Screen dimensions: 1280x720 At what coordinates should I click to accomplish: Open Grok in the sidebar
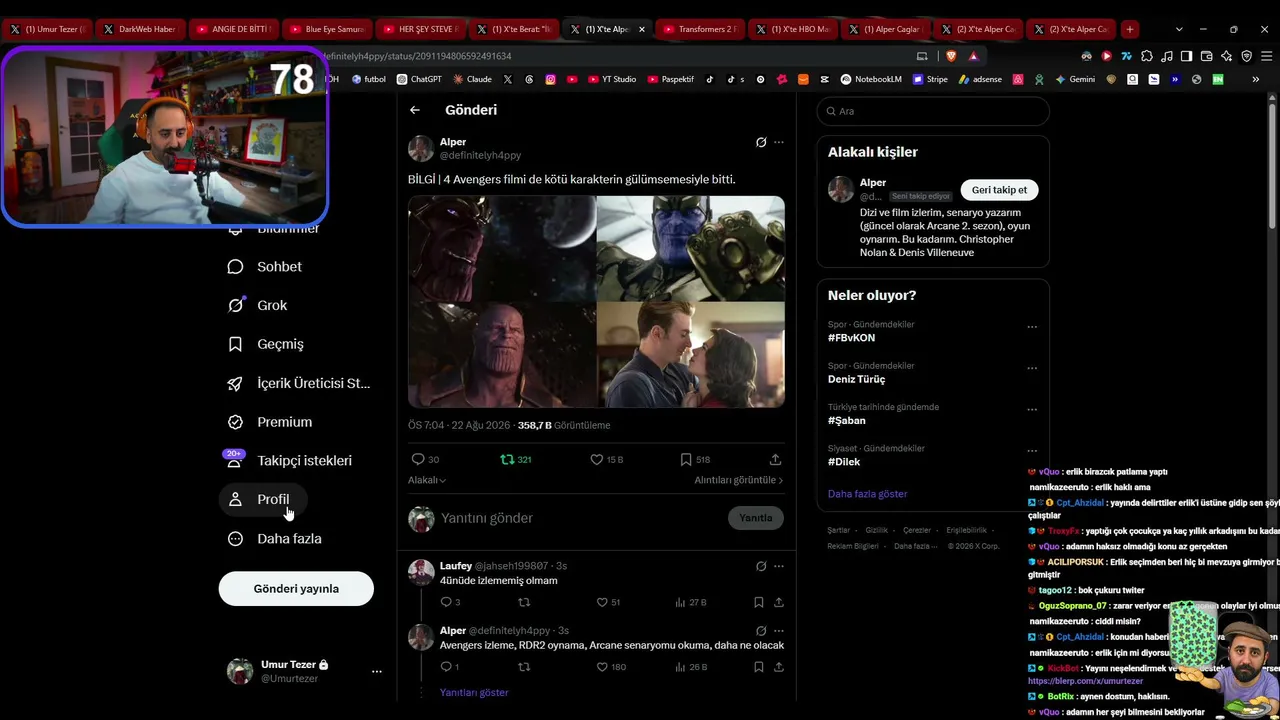[258, 305]
